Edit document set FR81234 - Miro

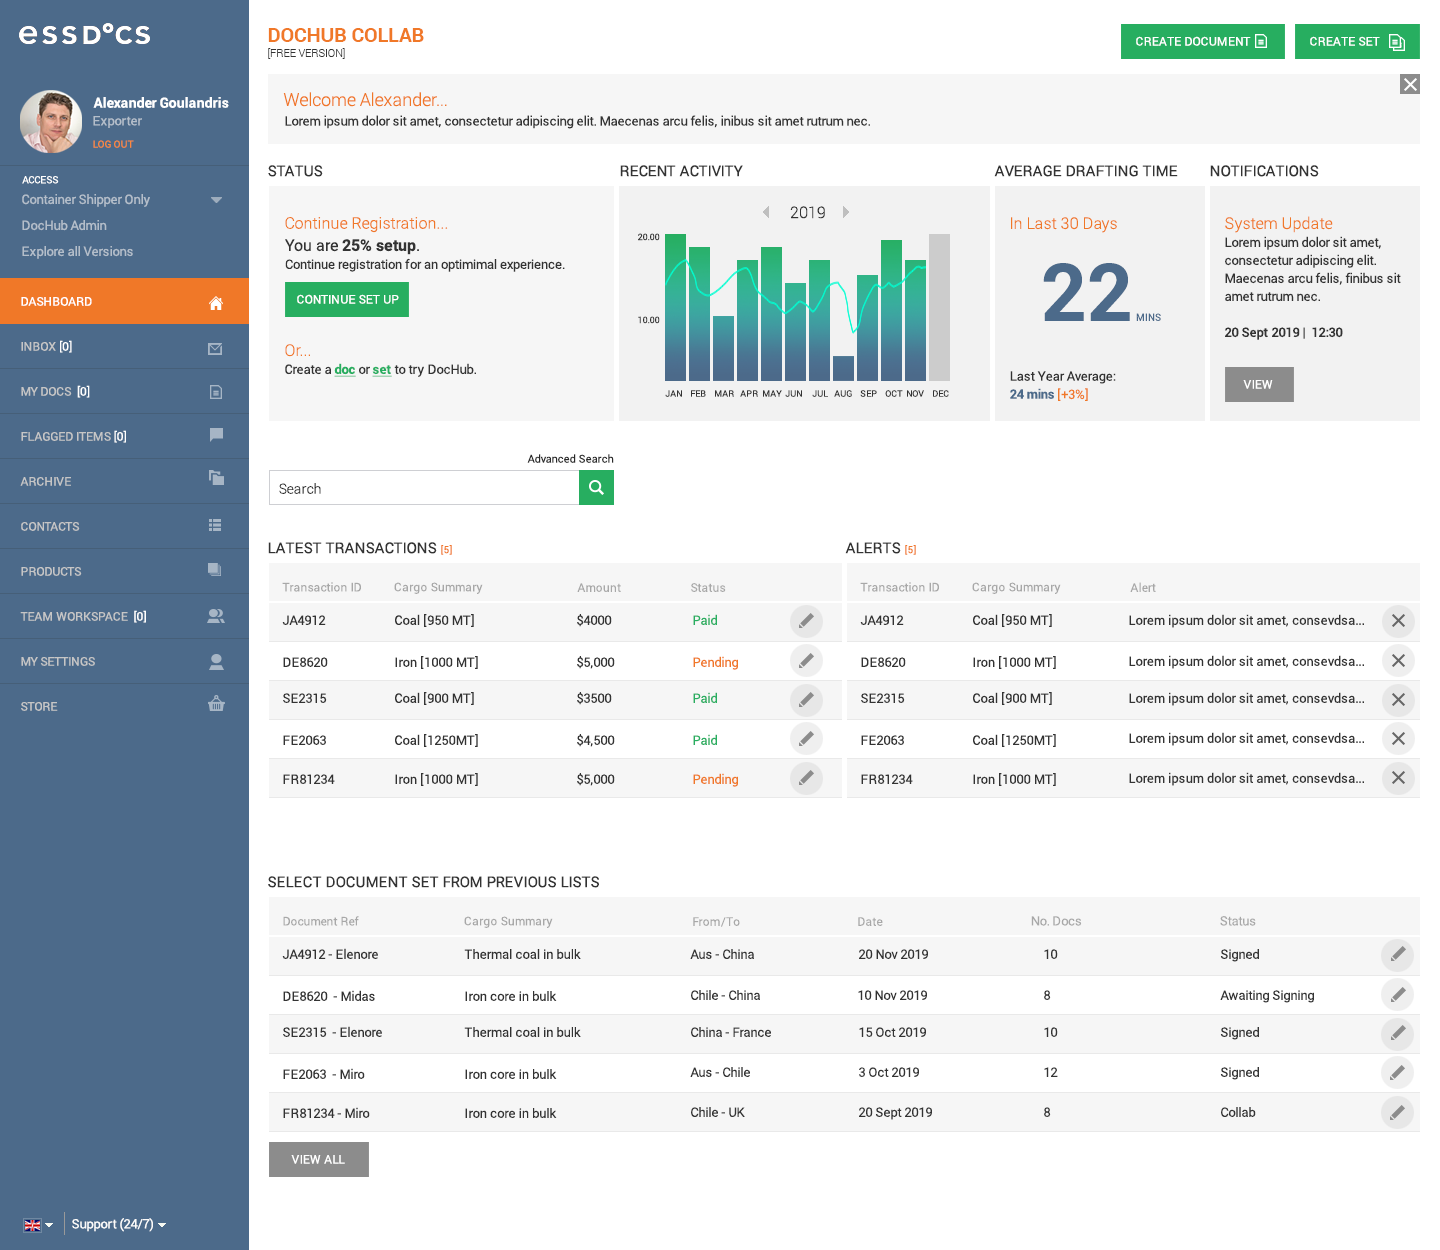1397,1112
